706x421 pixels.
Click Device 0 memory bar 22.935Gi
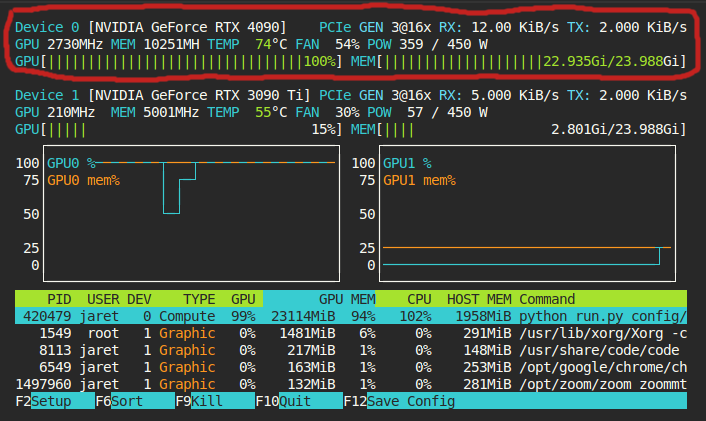pos(519,61)
